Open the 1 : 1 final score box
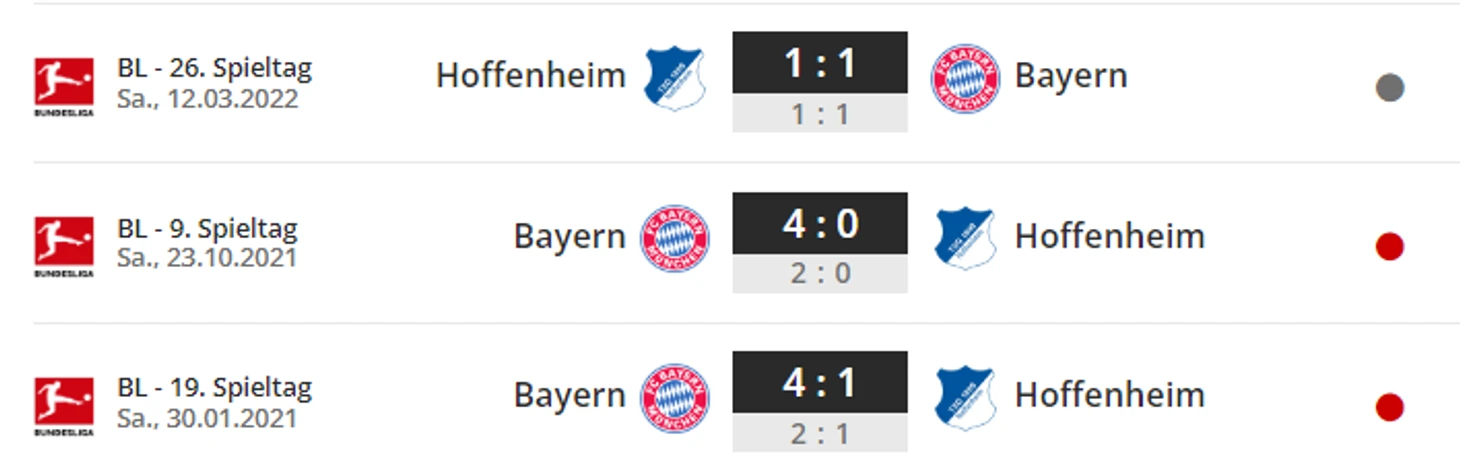 point(820,63)
